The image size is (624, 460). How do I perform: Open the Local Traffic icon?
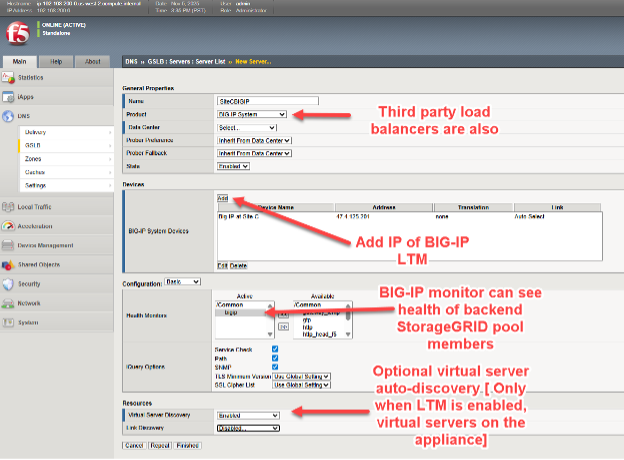pyautogui.click(x=8, y=207)
